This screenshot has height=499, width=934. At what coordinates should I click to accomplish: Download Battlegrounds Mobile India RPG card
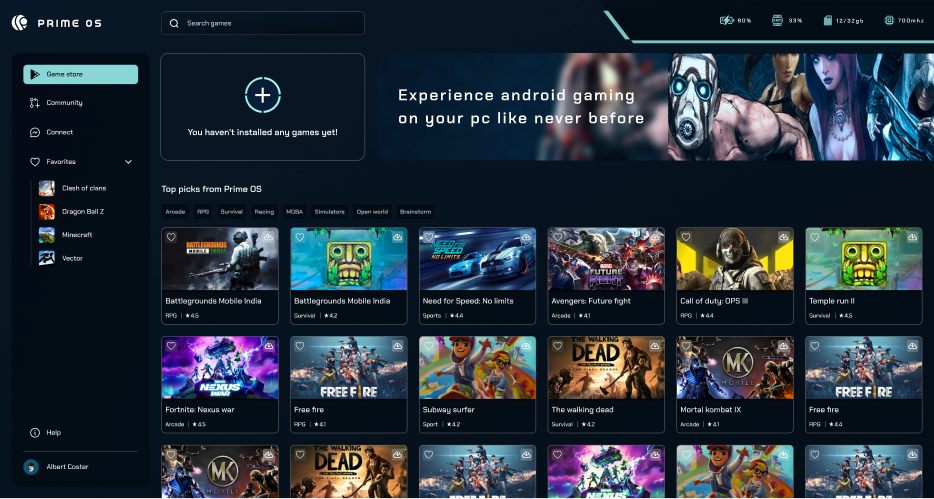pyautogui.click(x=269, y=237)
